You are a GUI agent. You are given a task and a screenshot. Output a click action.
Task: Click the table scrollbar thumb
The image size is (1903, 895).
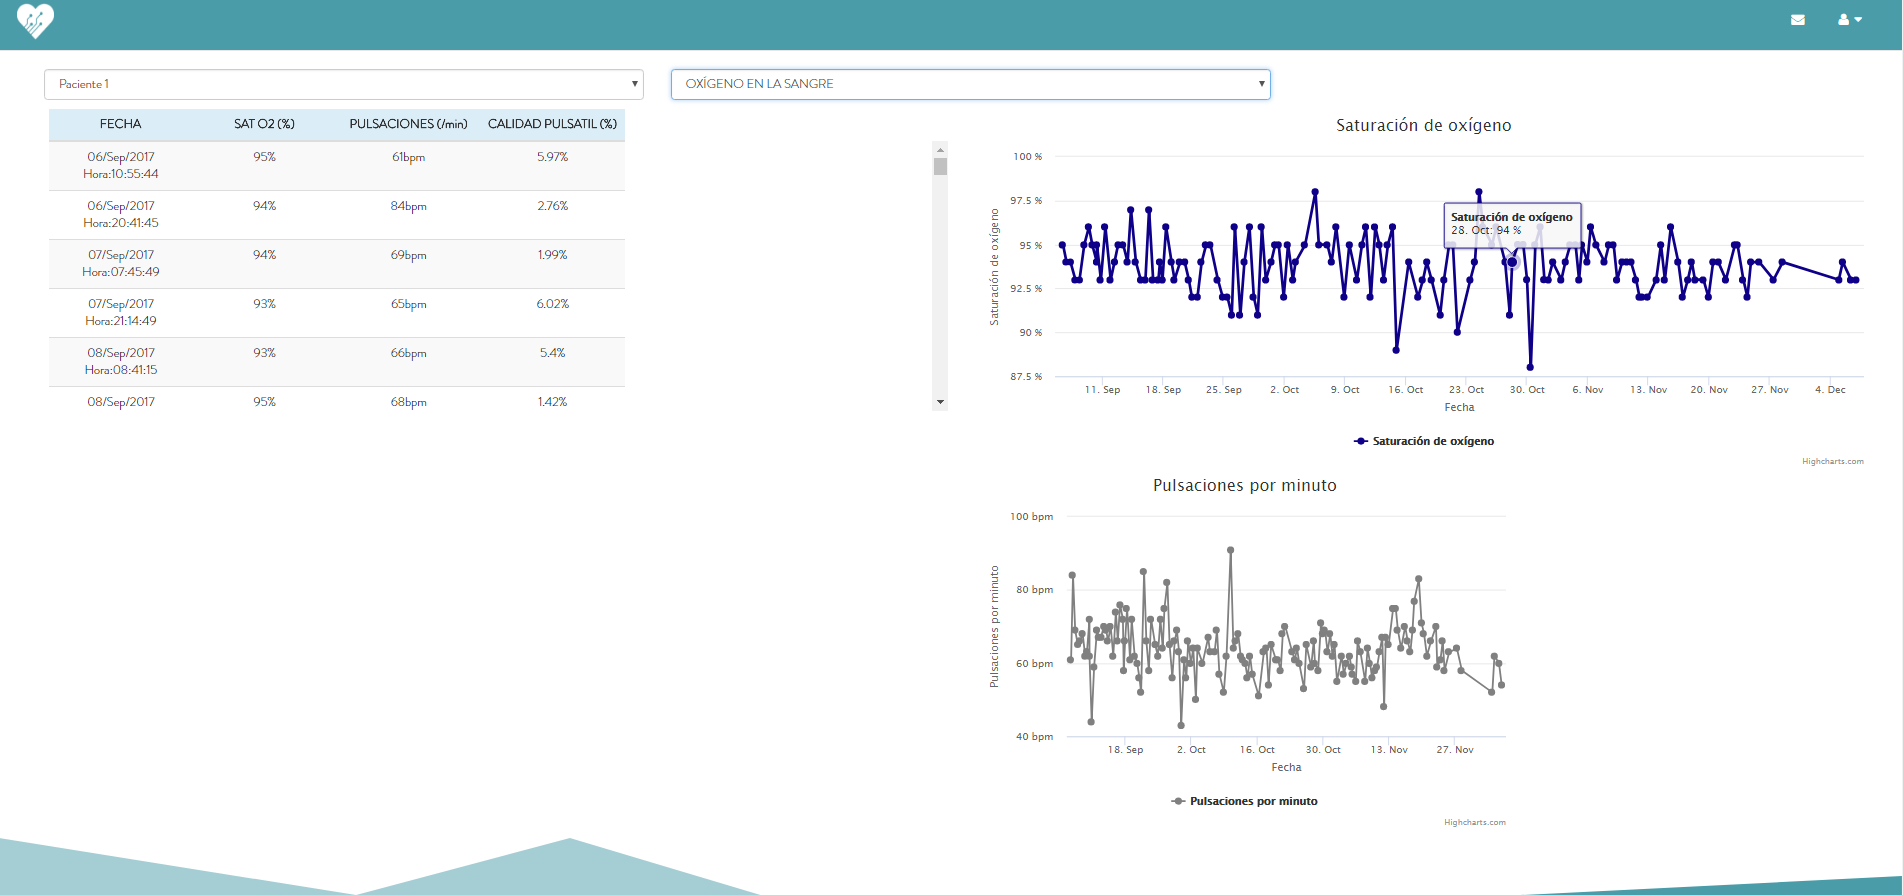click(x=940, y=166)
